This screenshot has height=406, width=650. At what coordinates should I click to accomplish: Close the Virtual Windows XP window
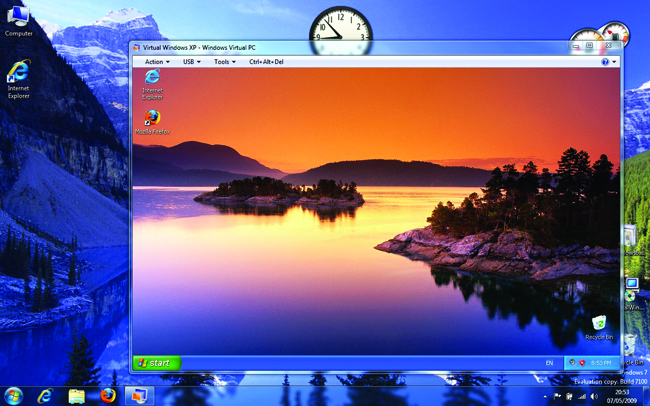[x=609, y=46]
